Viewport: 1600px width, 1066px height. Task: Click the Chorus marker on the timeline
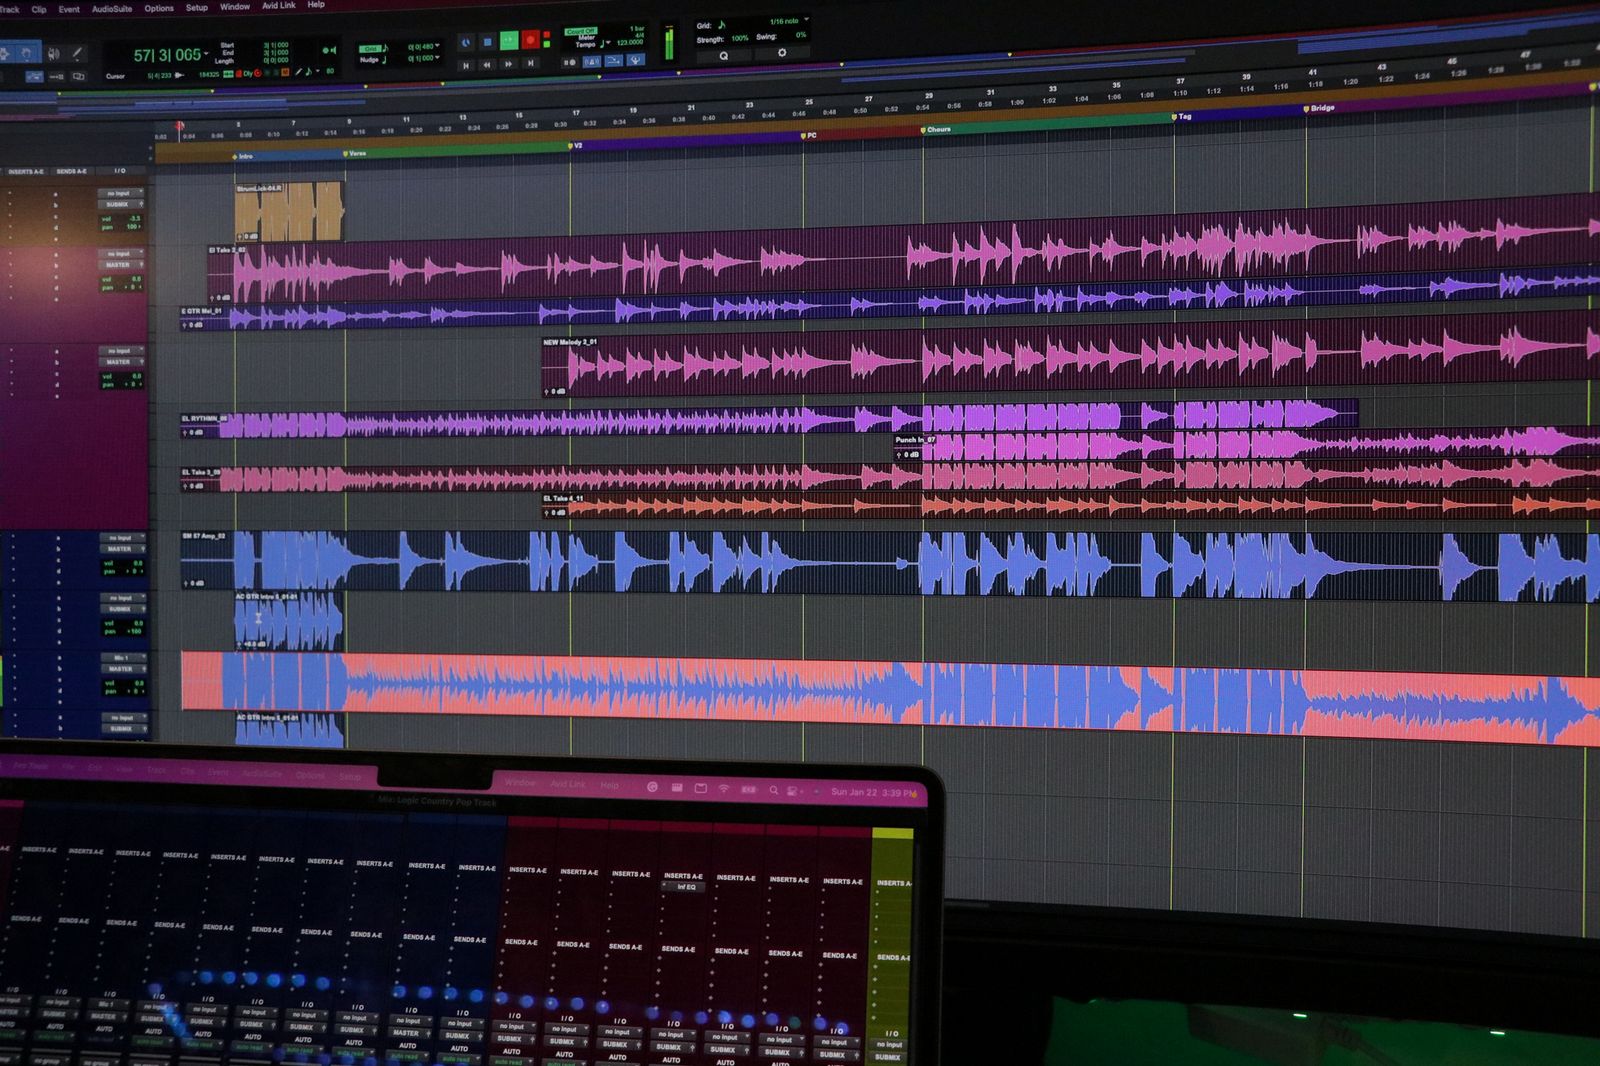[x=938, y=130]
